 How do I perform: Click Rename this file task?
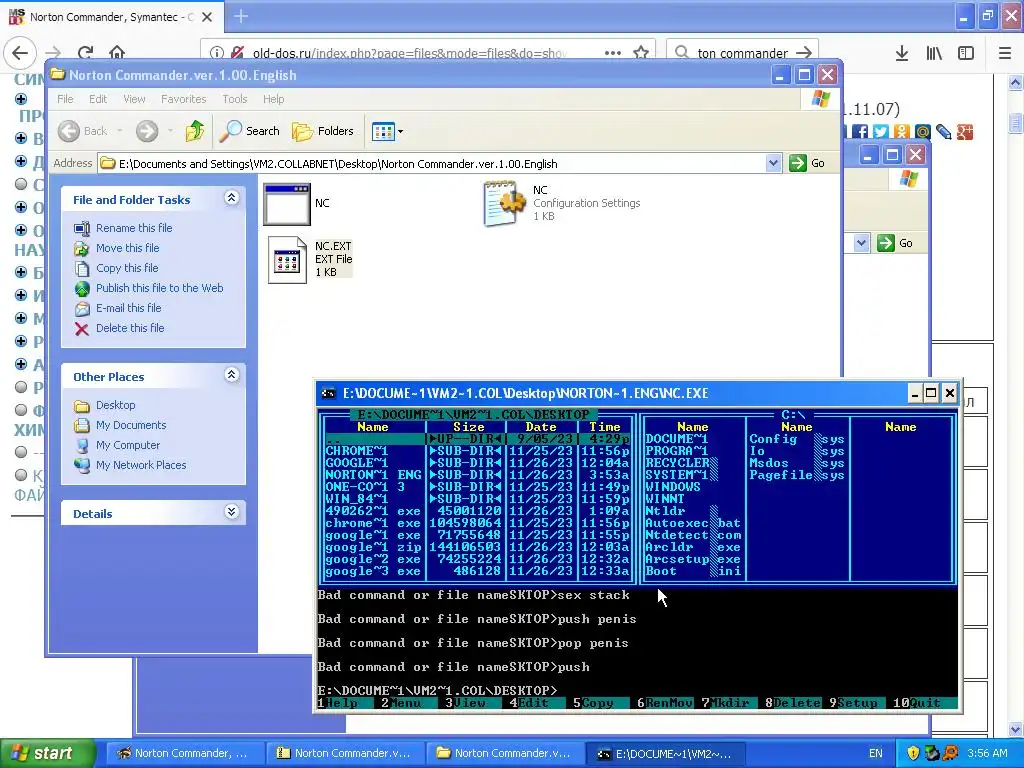[134, 228]
